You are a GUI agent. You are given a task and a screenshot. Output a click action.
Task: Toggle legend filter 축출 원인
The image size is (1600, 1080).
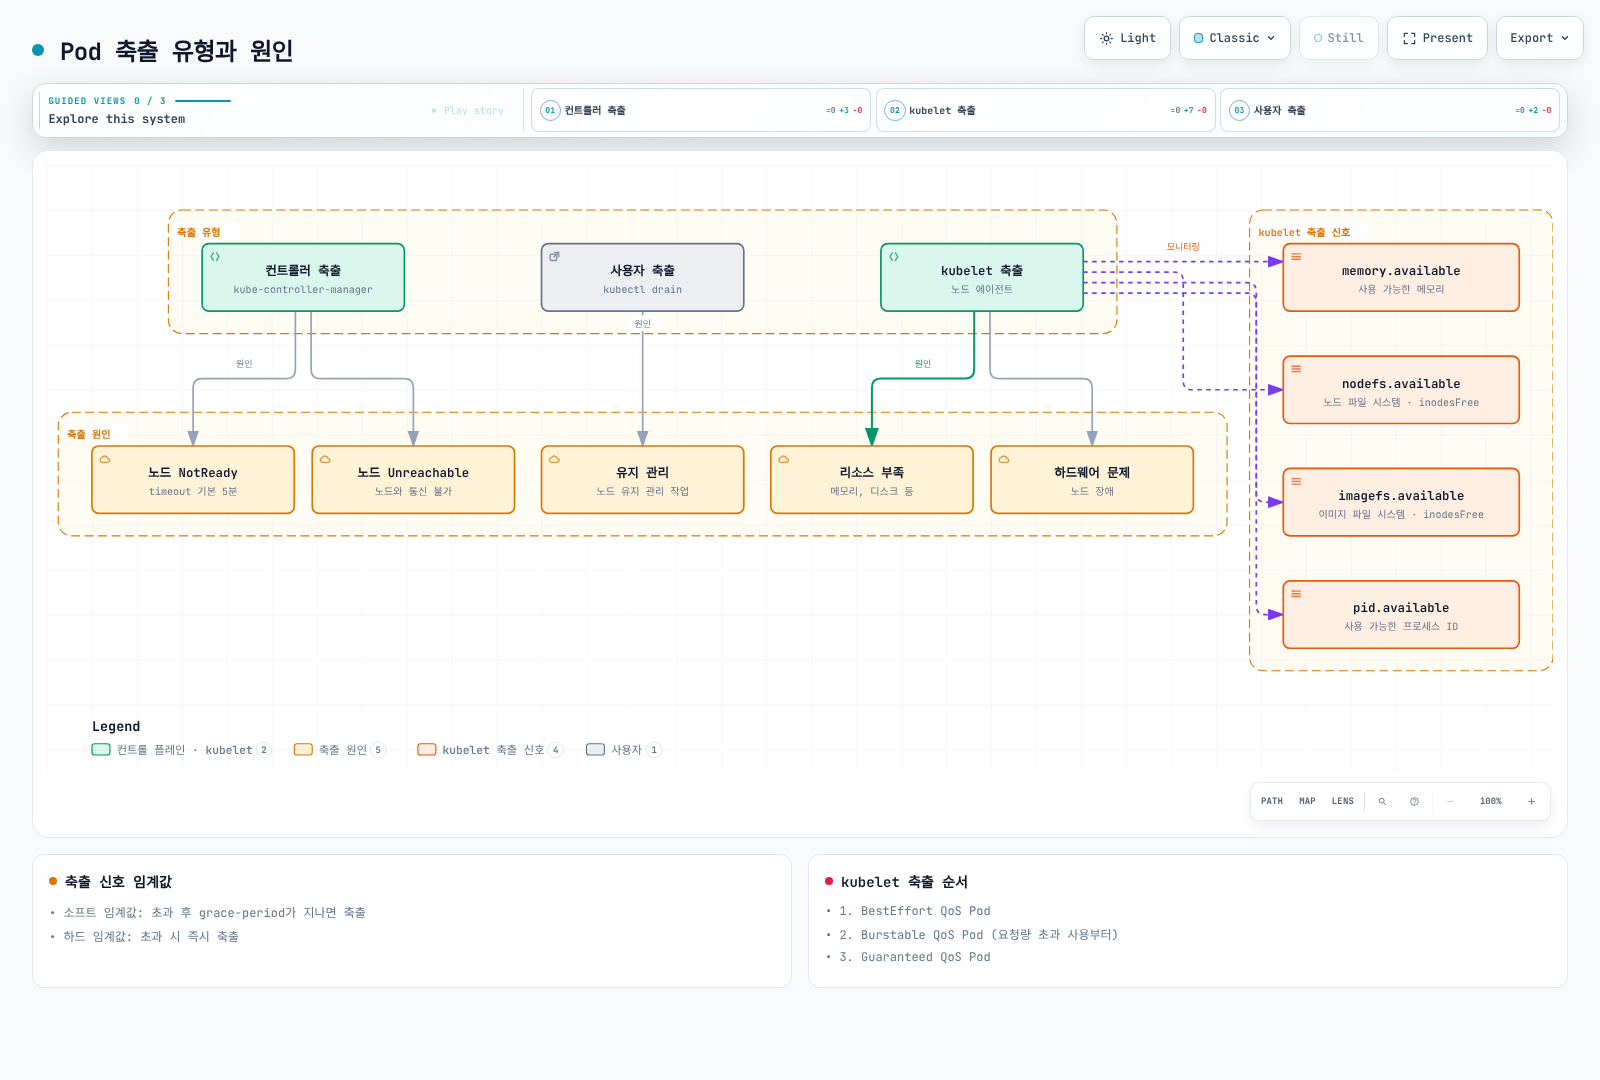click(339, 750)
